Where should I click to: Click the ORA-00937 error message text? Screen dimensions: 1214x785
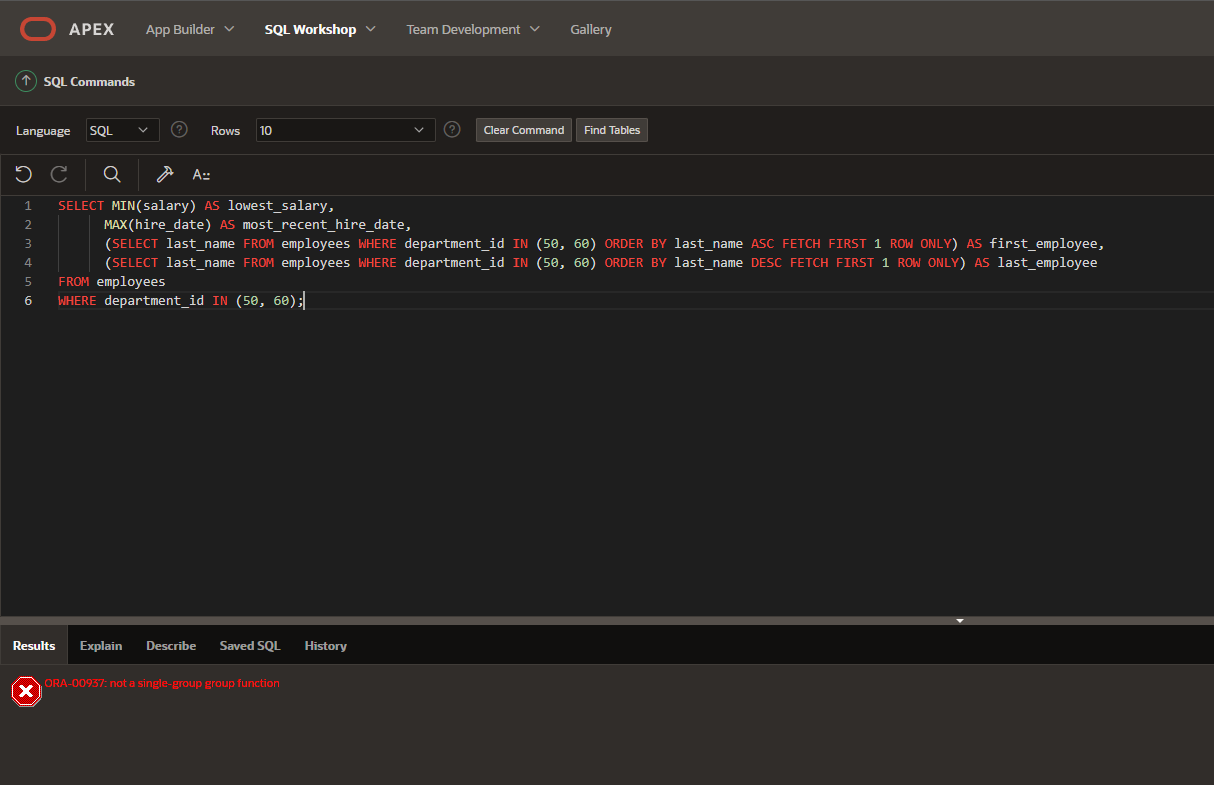(162, 683)
